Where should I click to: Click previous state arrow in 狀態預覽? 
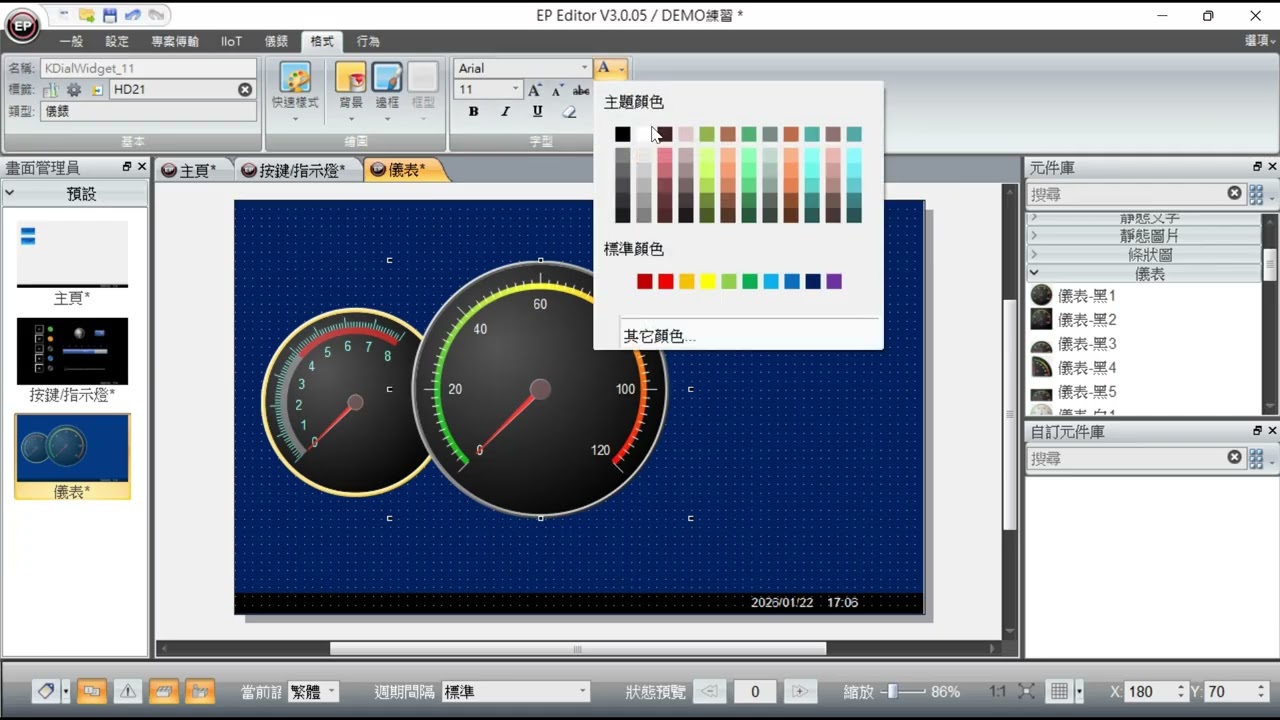(709, 691)
